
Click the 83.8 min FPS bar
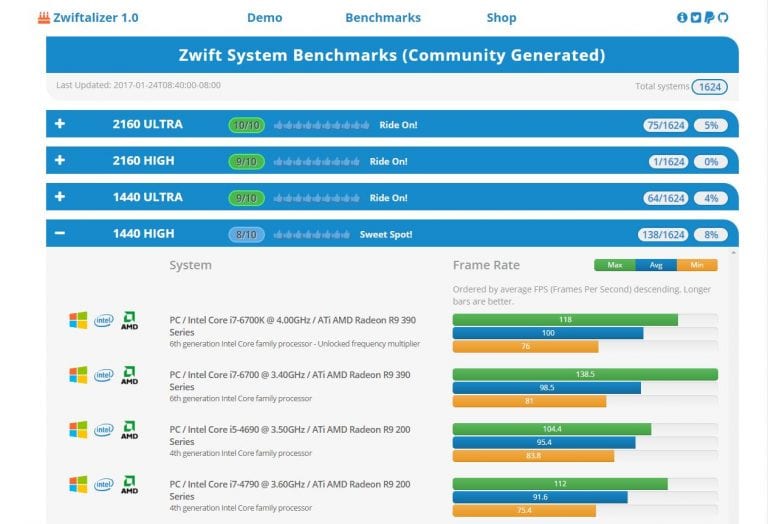(x=533, y=456)
